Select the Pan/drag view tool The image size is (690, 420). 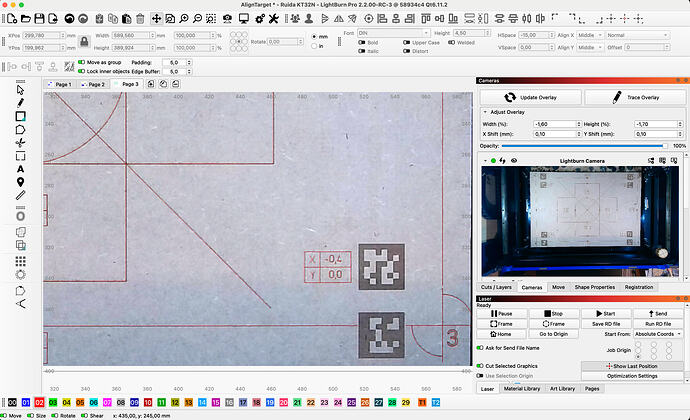point(156,18)
